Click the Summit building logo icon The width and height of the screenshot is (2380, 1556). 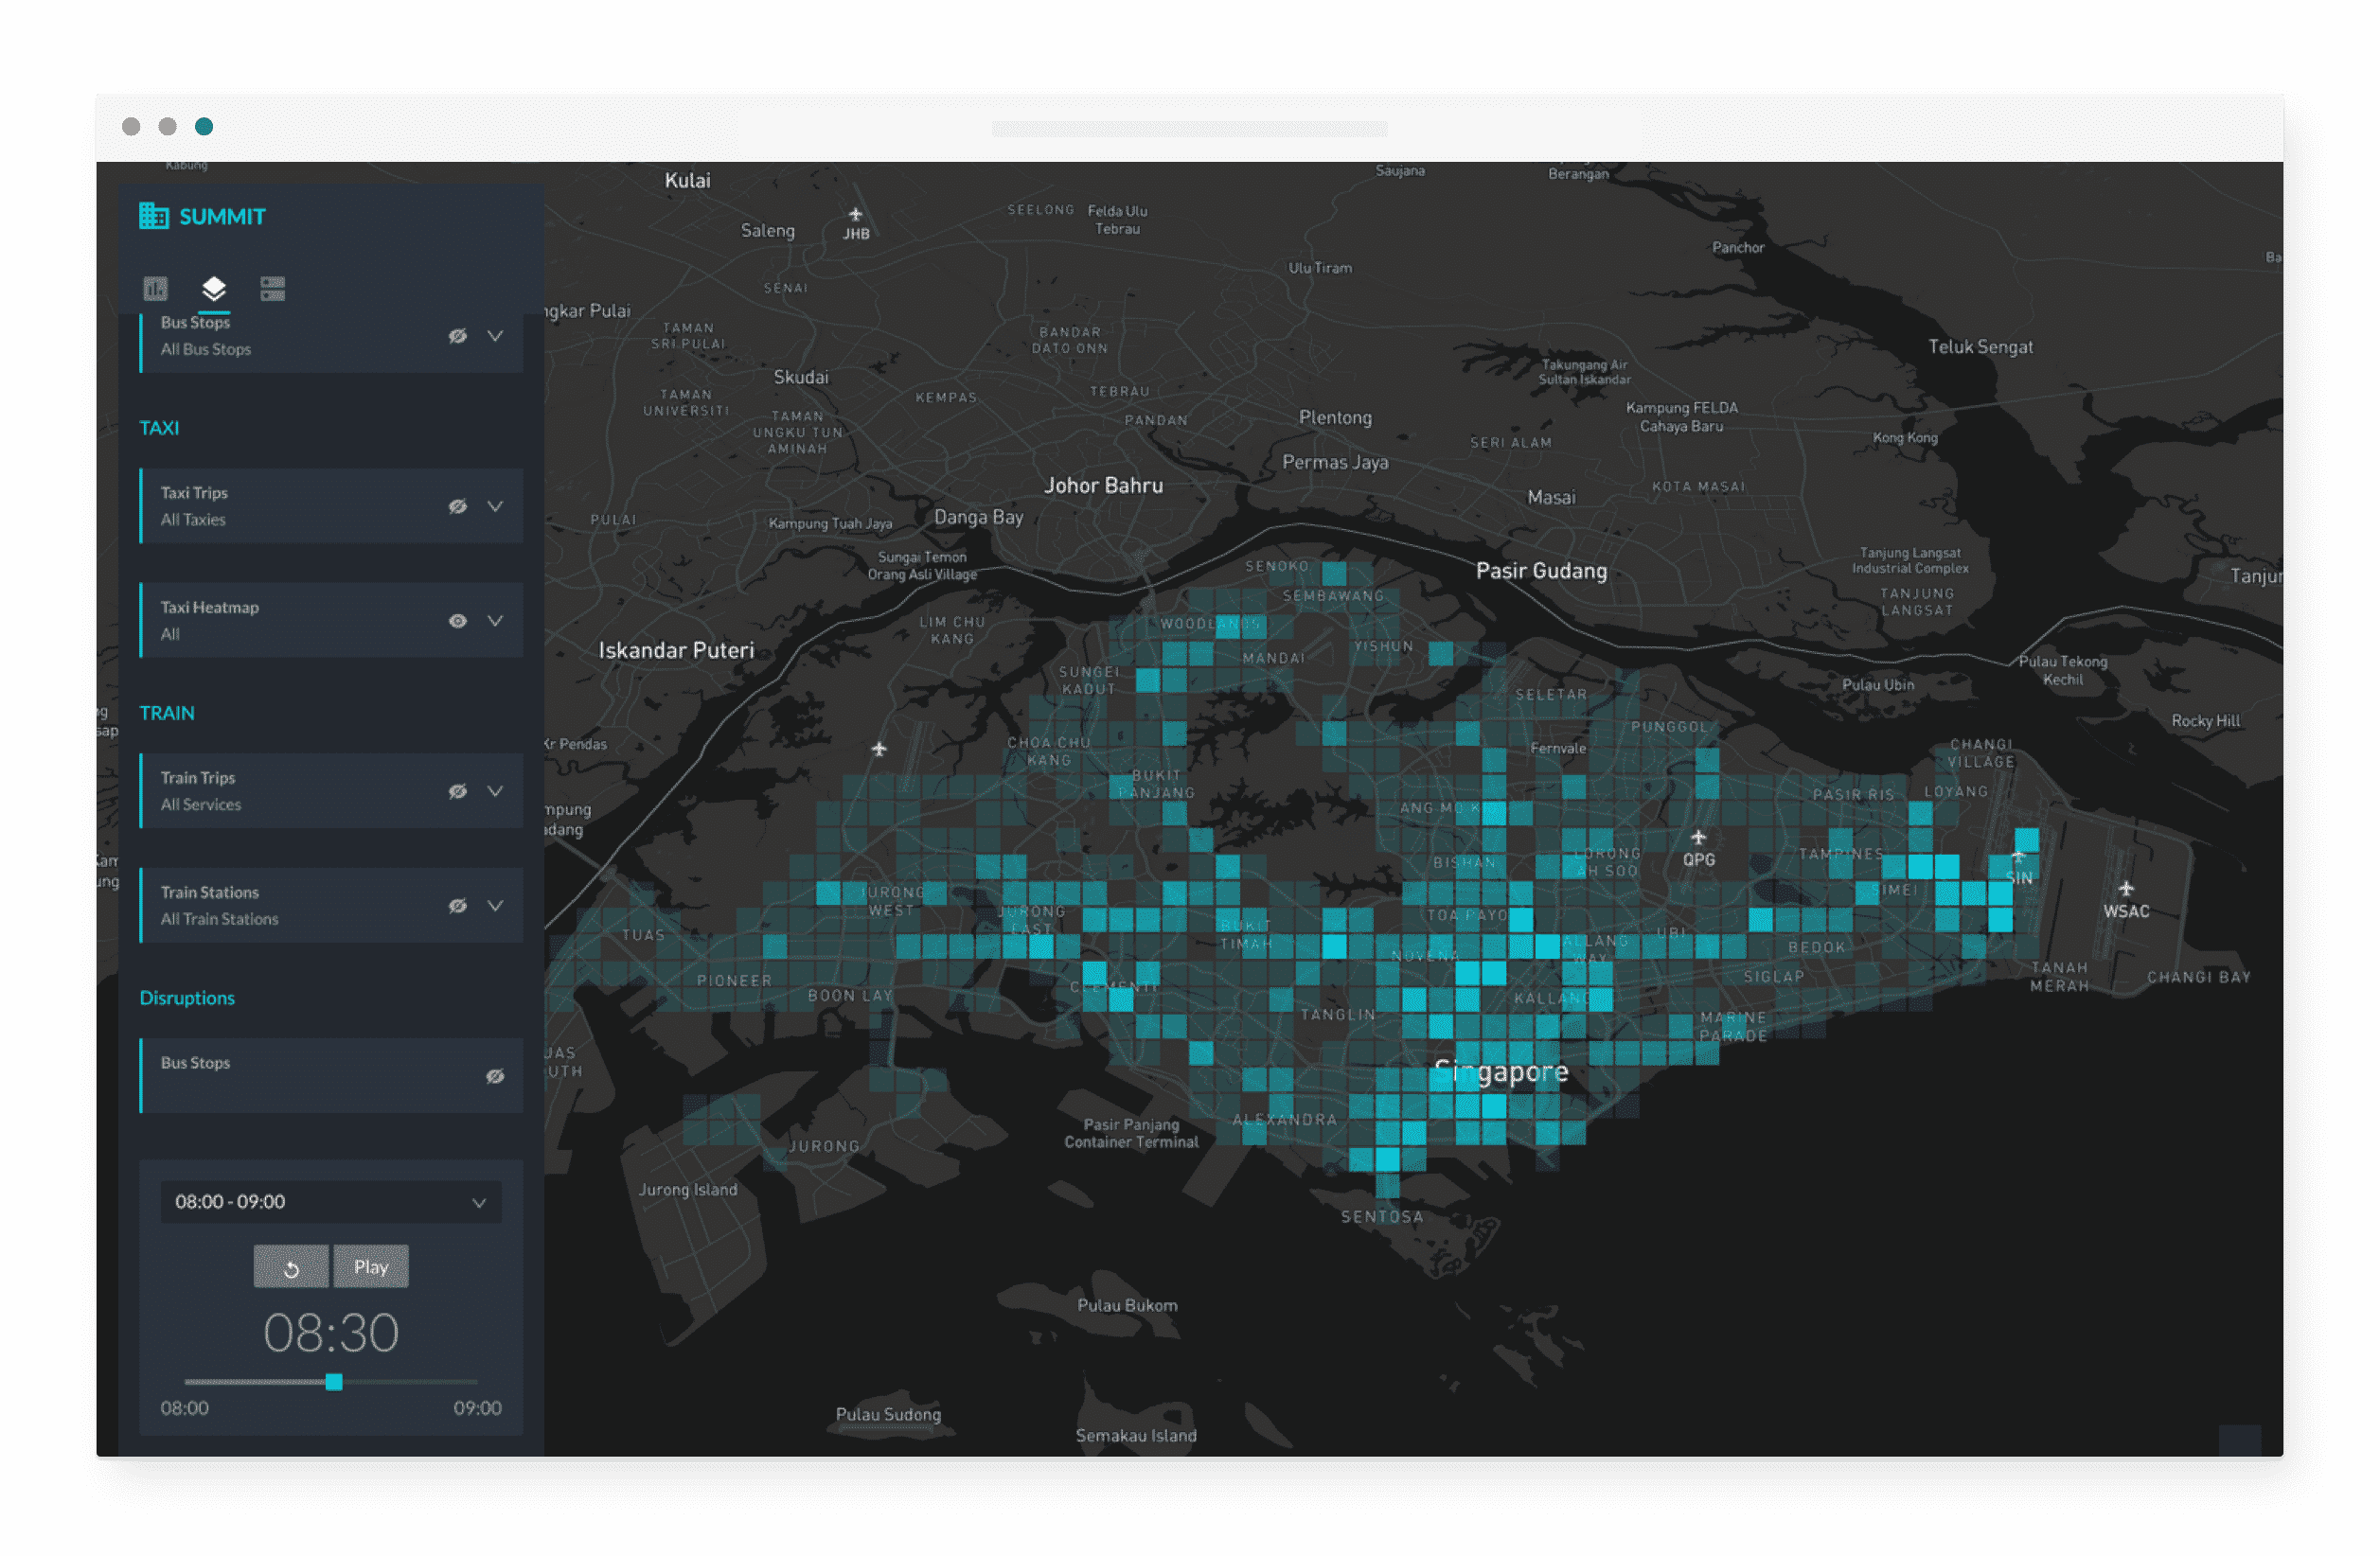point(155,215)
